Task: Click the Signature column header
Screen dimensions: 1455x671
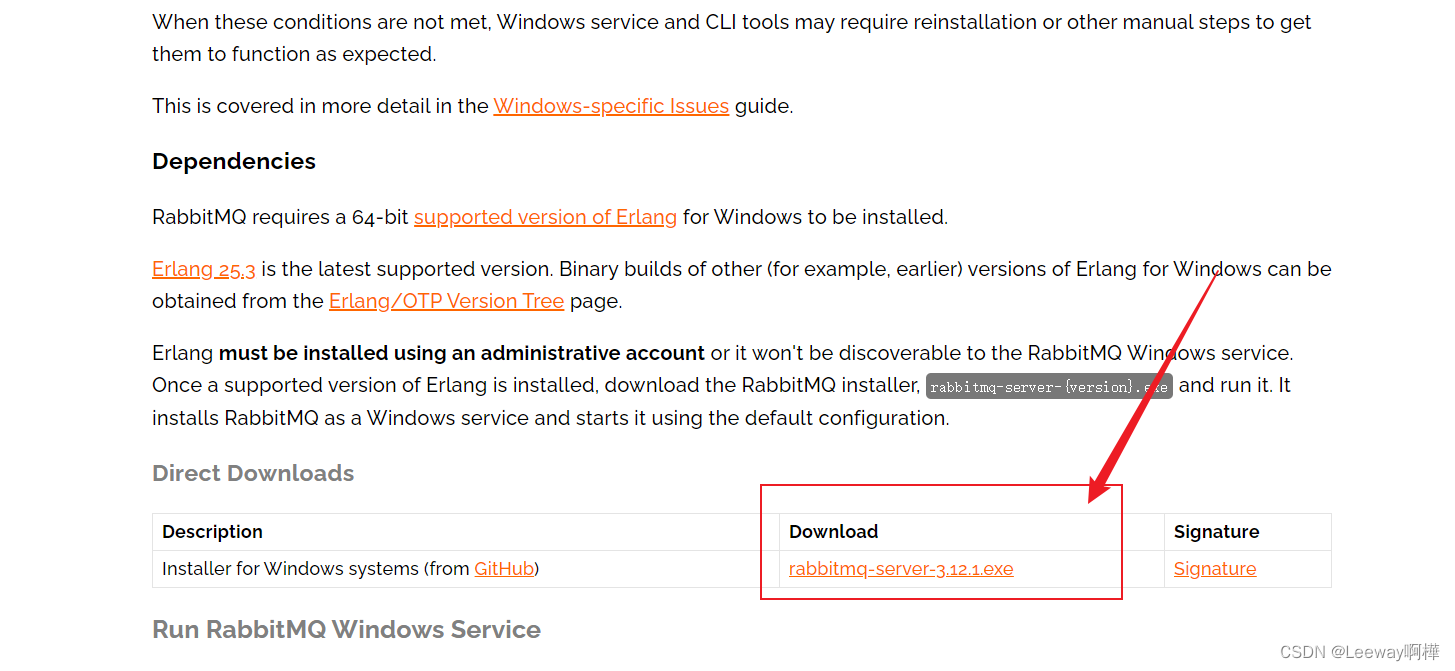Action: pos(1216,532)
